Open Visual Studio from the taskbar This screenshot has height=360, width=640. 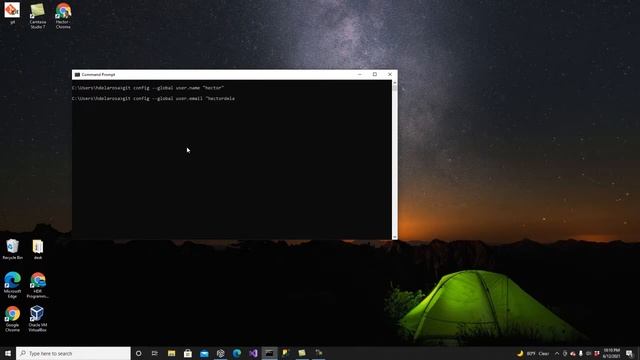point(253,353)
